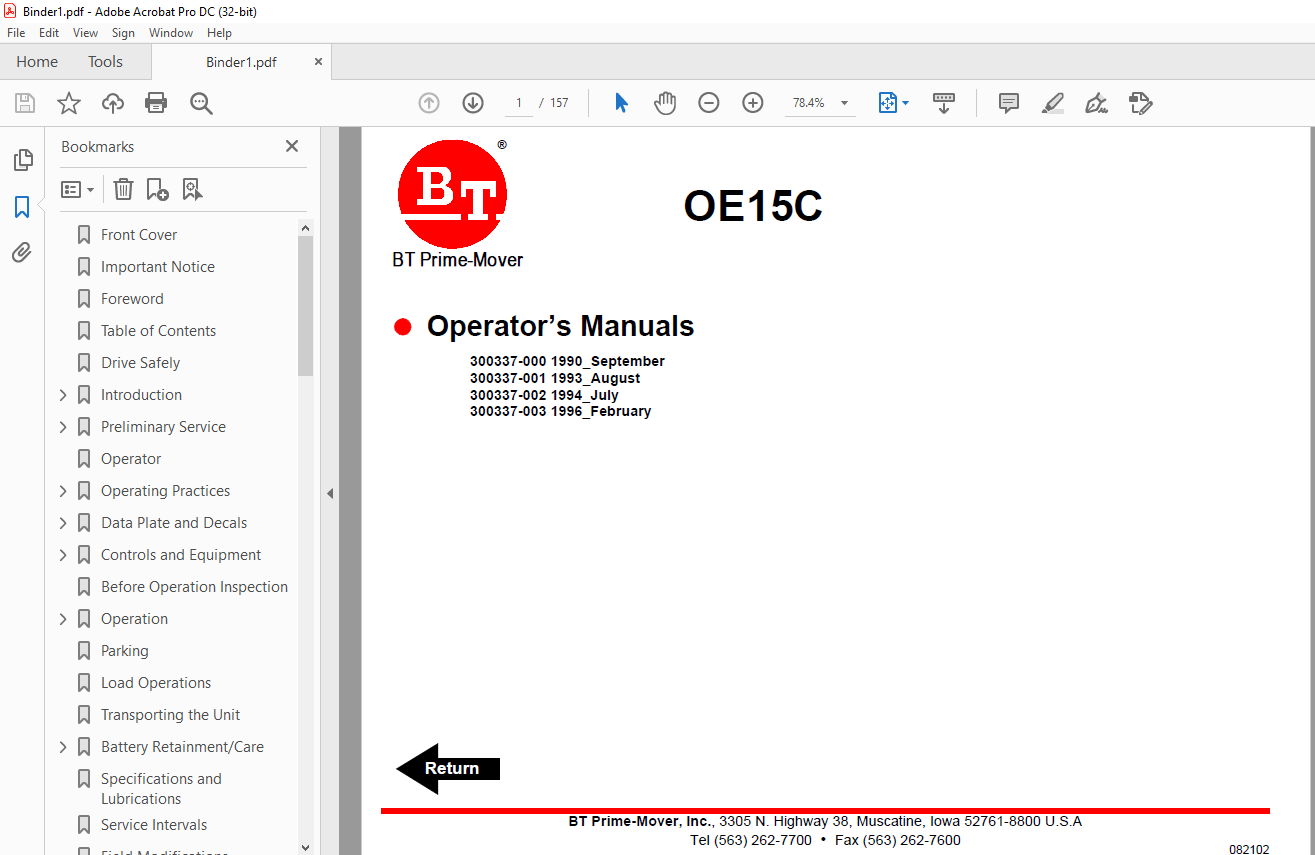The image size is (1315, 855).
Task: Go to Service Intervals bookmark
Action: [x=154, y=825]
